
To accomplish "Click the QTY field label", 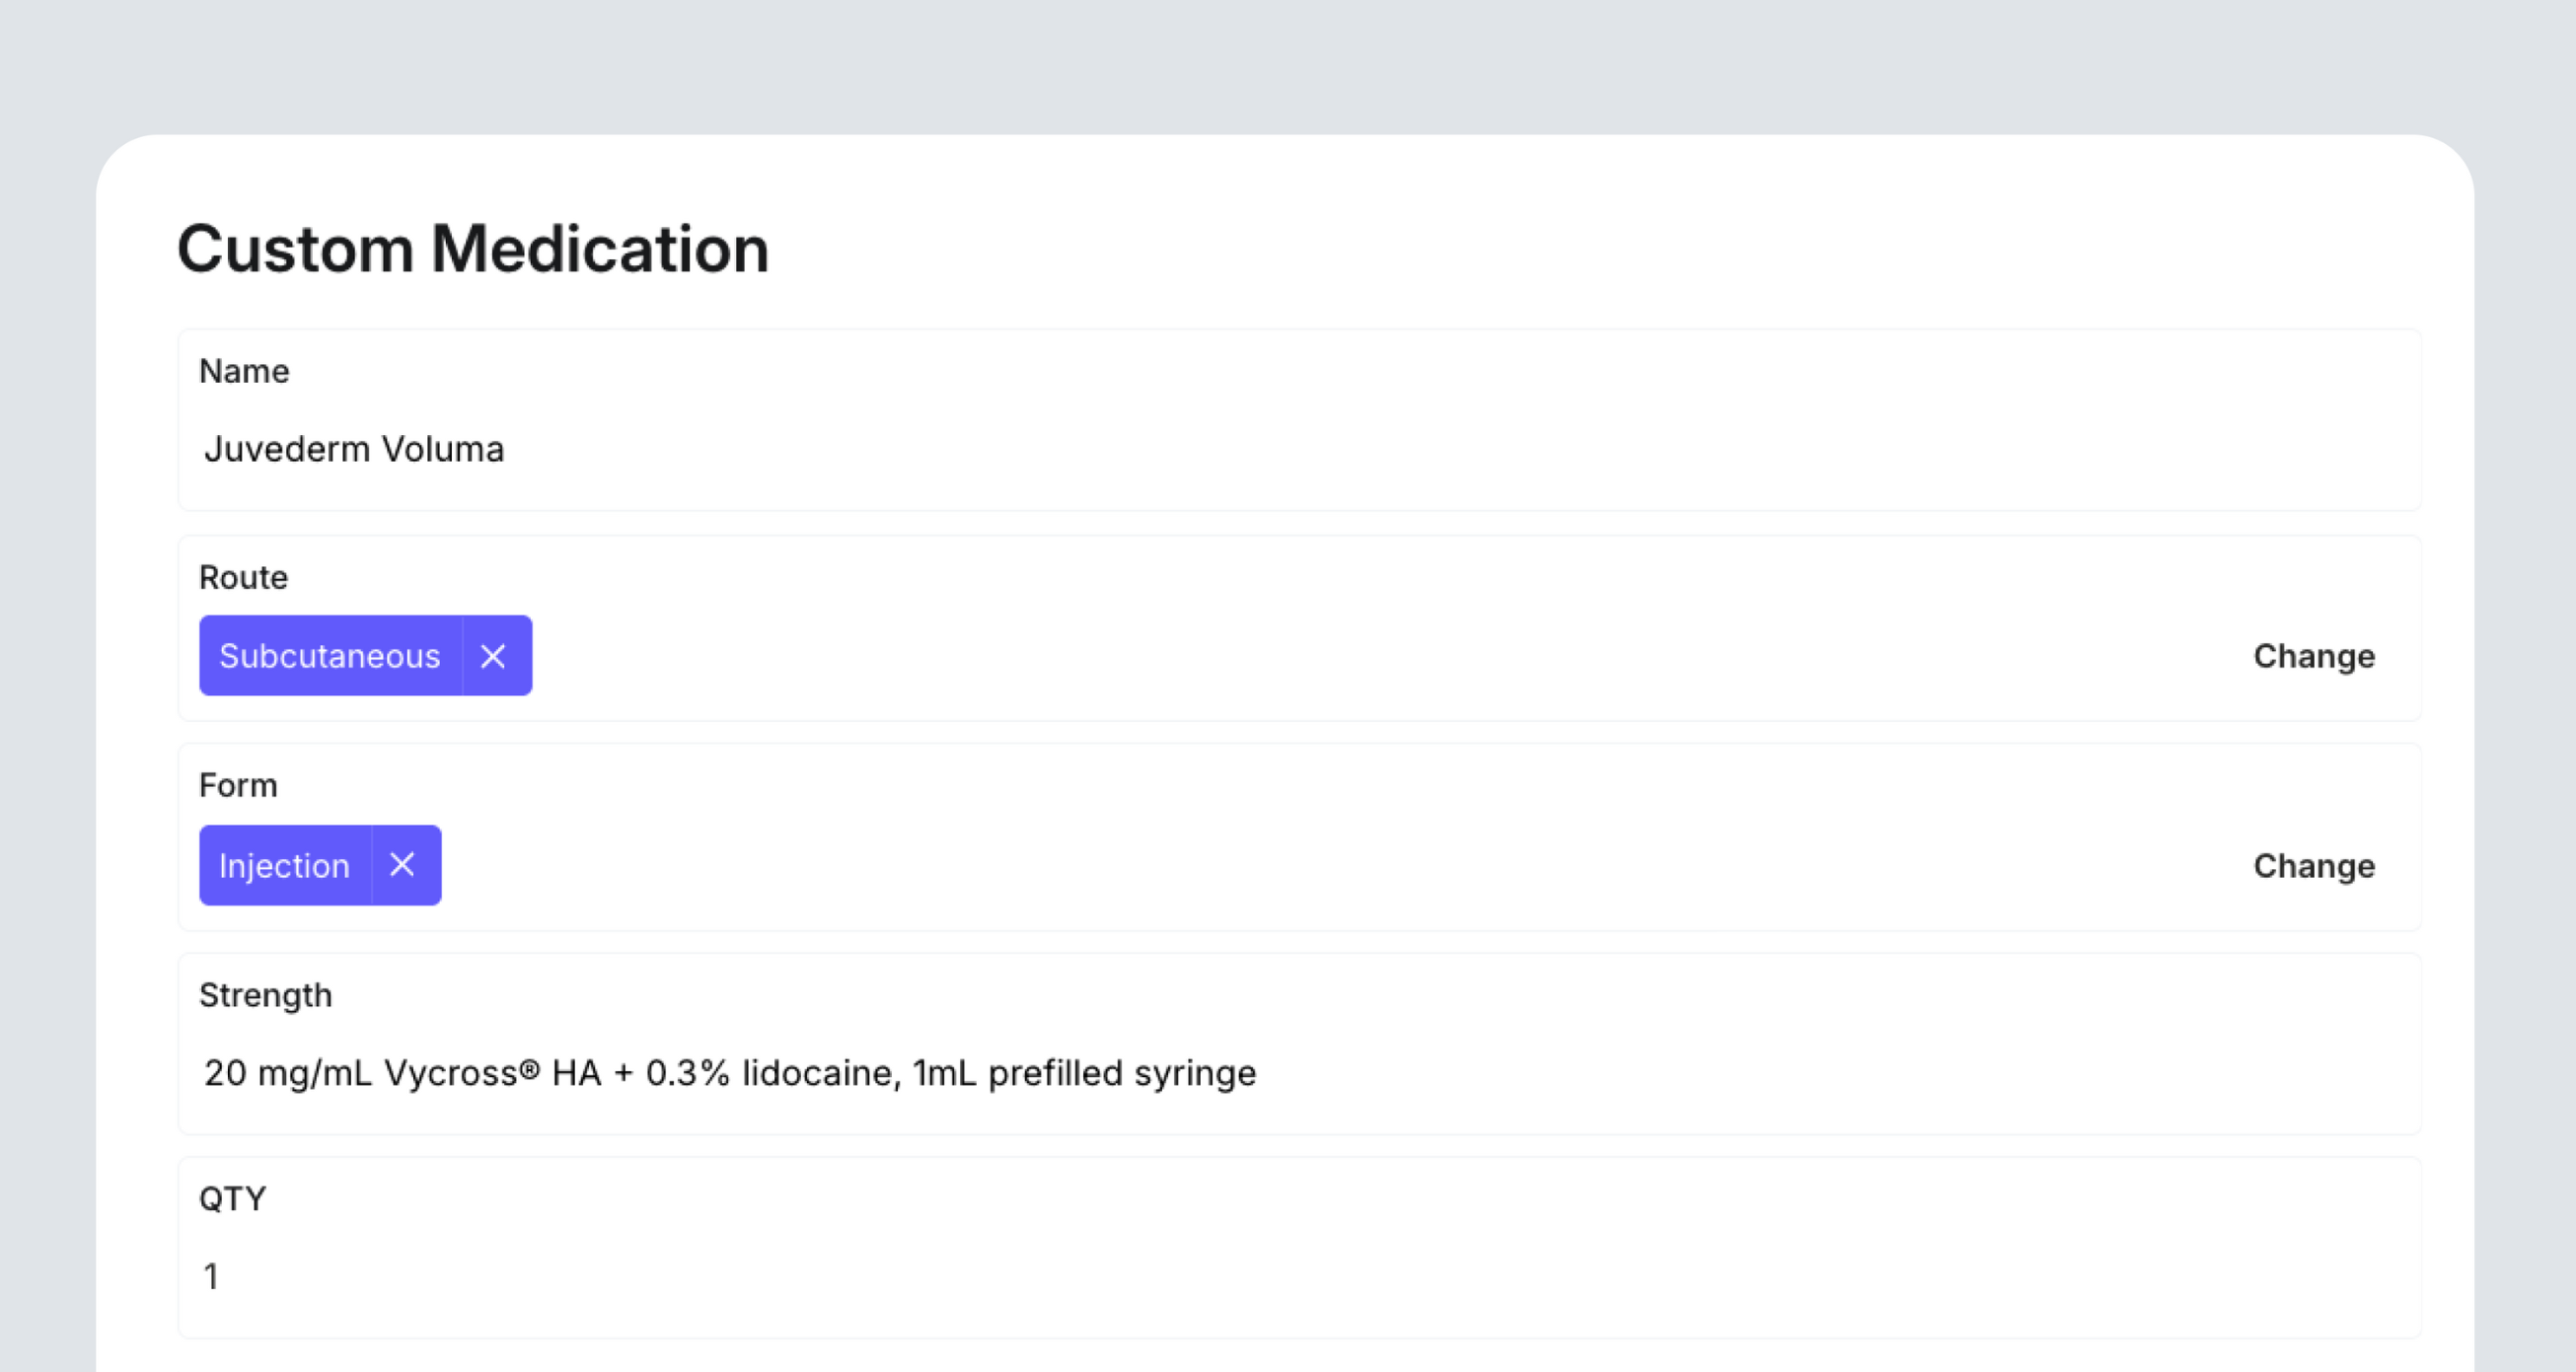I will coord(232,1198).
